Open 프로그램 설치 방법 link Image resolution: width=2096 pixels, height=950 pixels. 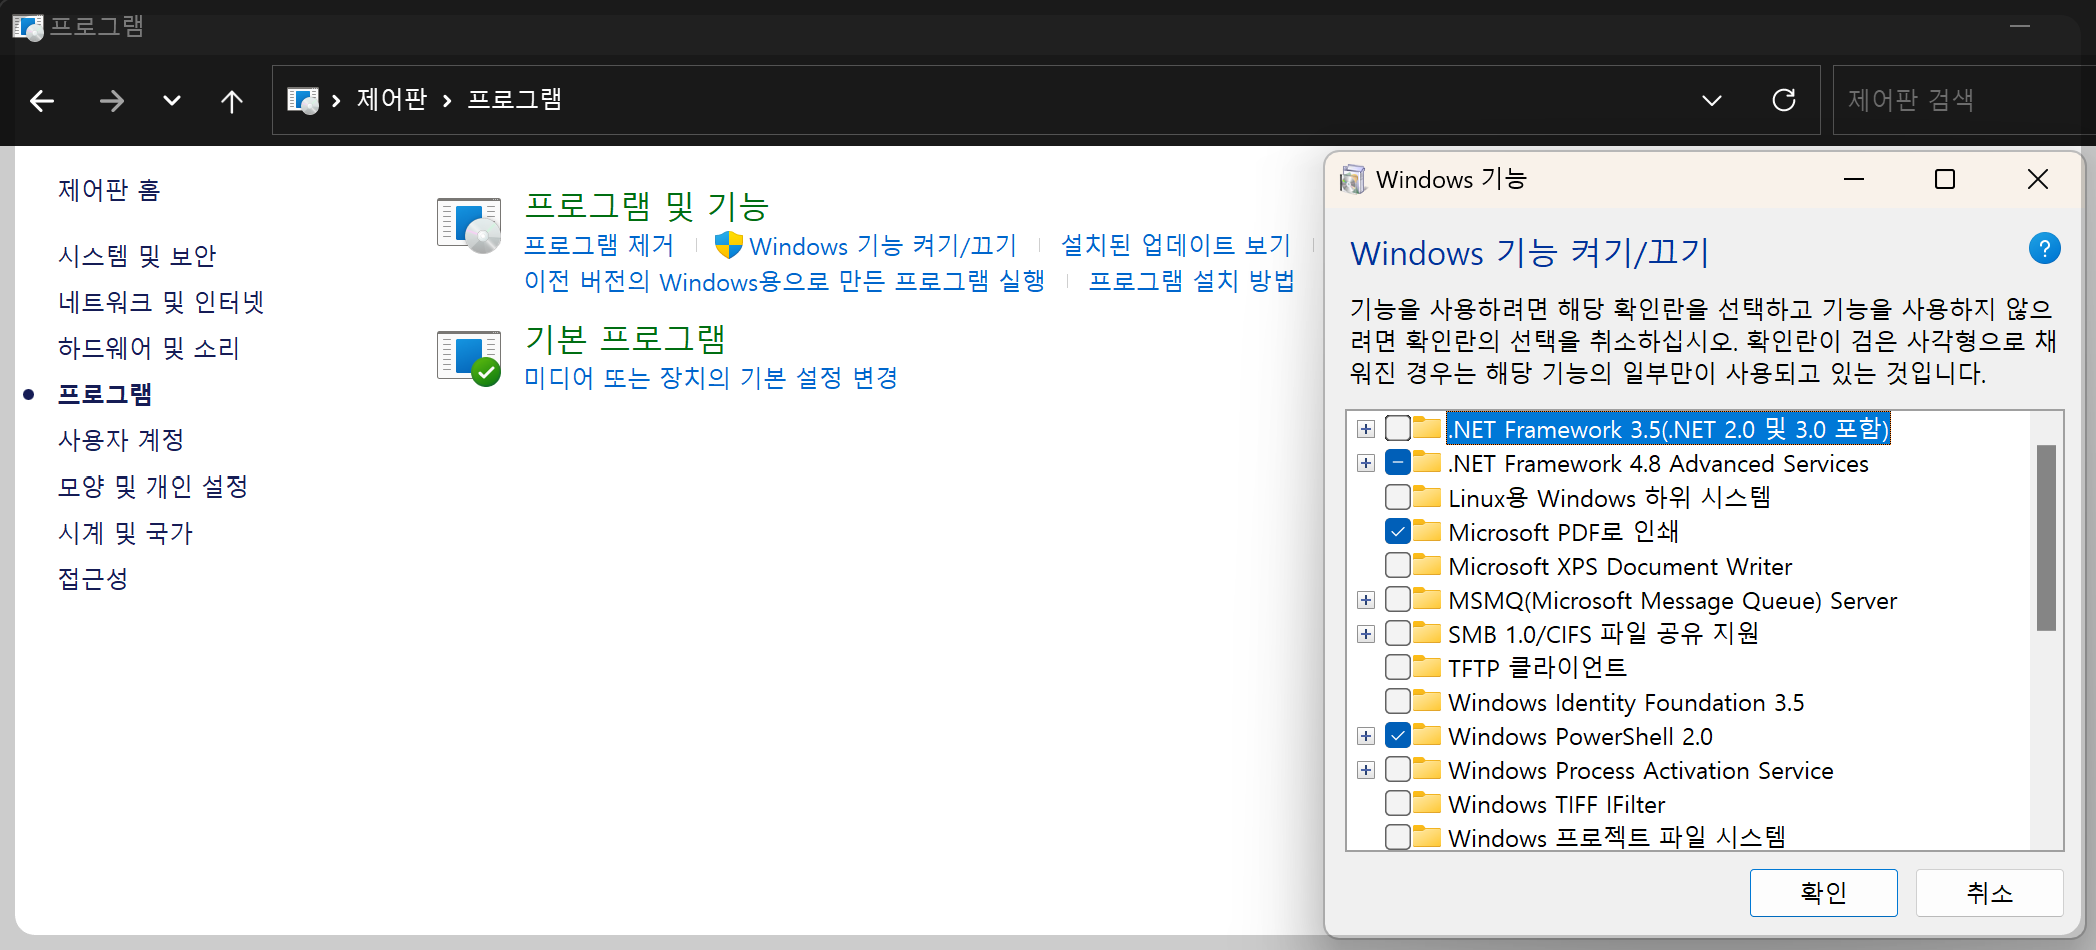tap(1192, 281)
